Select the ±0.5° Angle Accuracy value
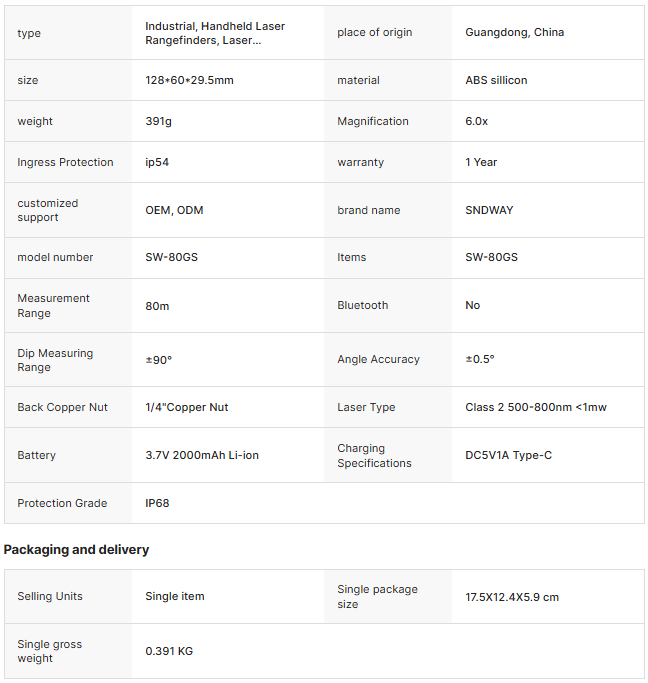Image resolution: width=648 pixels, height=683 pixels. pos(480,359)
